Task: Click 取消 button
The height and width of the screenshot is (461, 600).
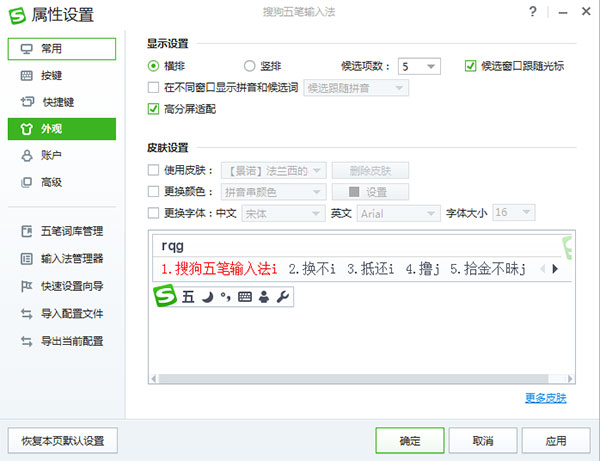Action: (x=483, y=441)
